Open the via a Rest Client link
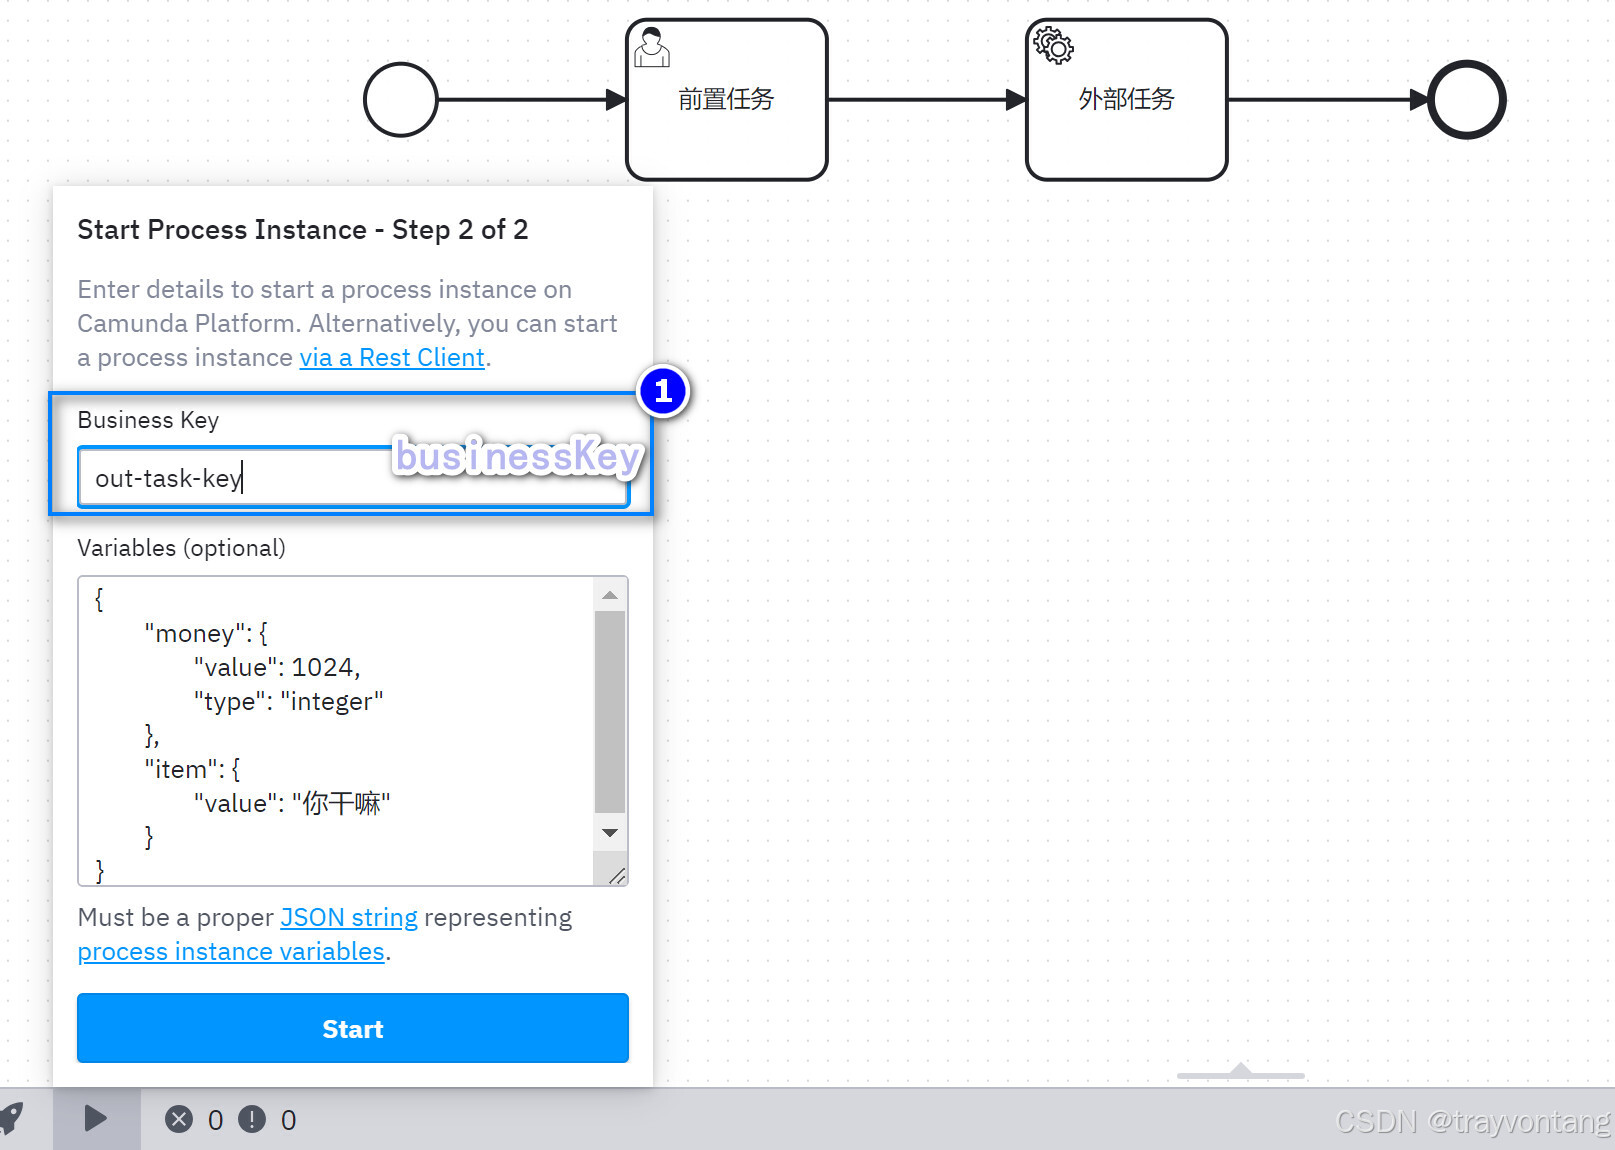 392,358
